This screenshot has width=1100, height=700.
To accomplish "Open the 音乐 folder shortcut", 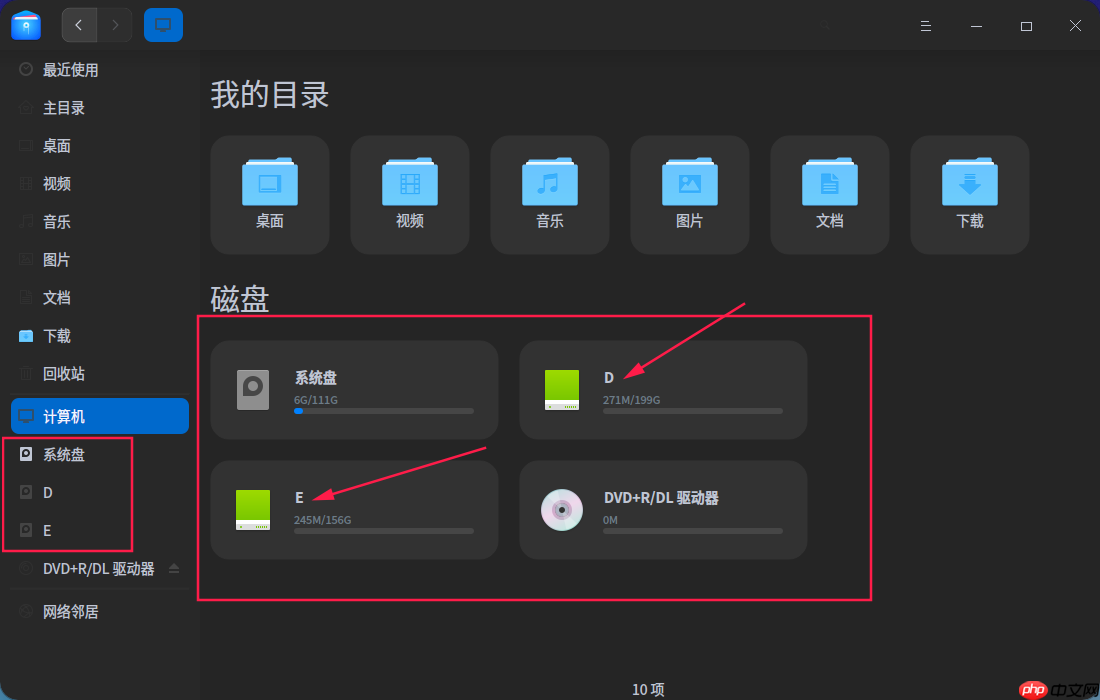I will tap(549, 190).
